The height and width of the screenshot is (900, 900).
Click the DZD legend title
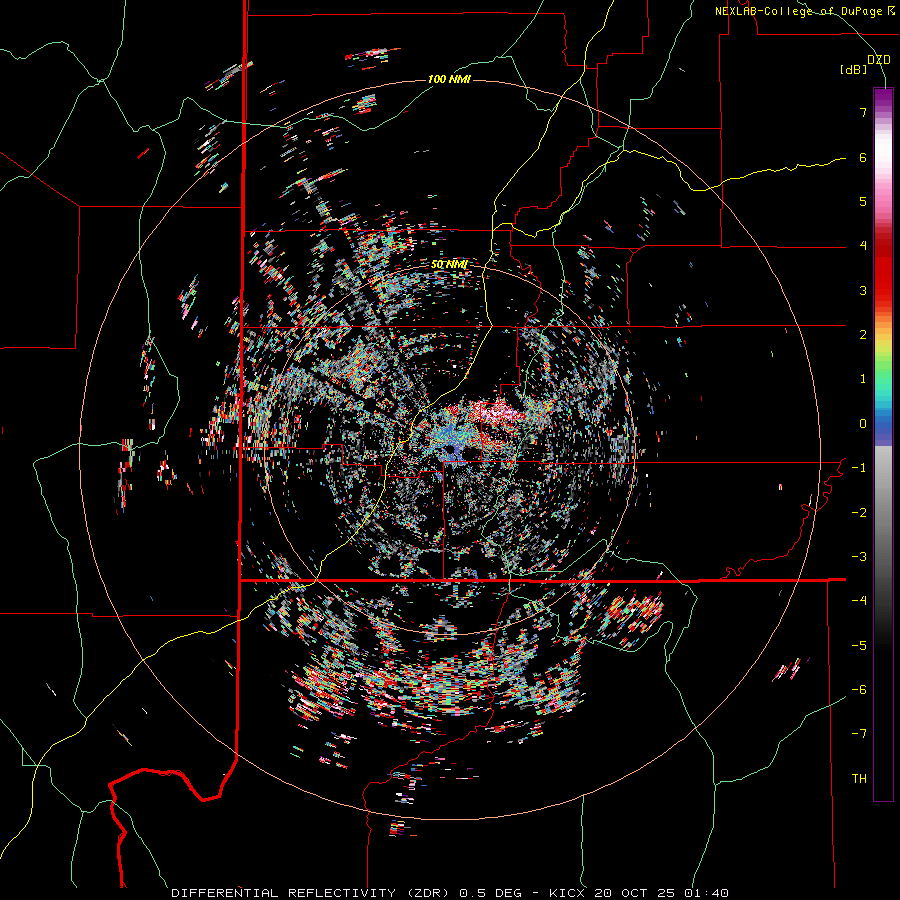(x=878, y=60)
